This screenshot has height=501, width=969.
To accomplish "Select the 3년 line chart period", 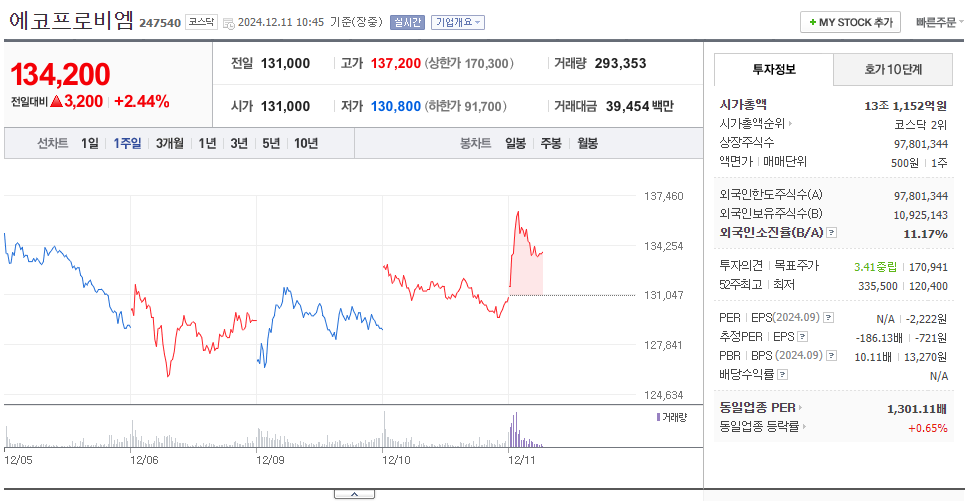I will [x=239, y=143].
